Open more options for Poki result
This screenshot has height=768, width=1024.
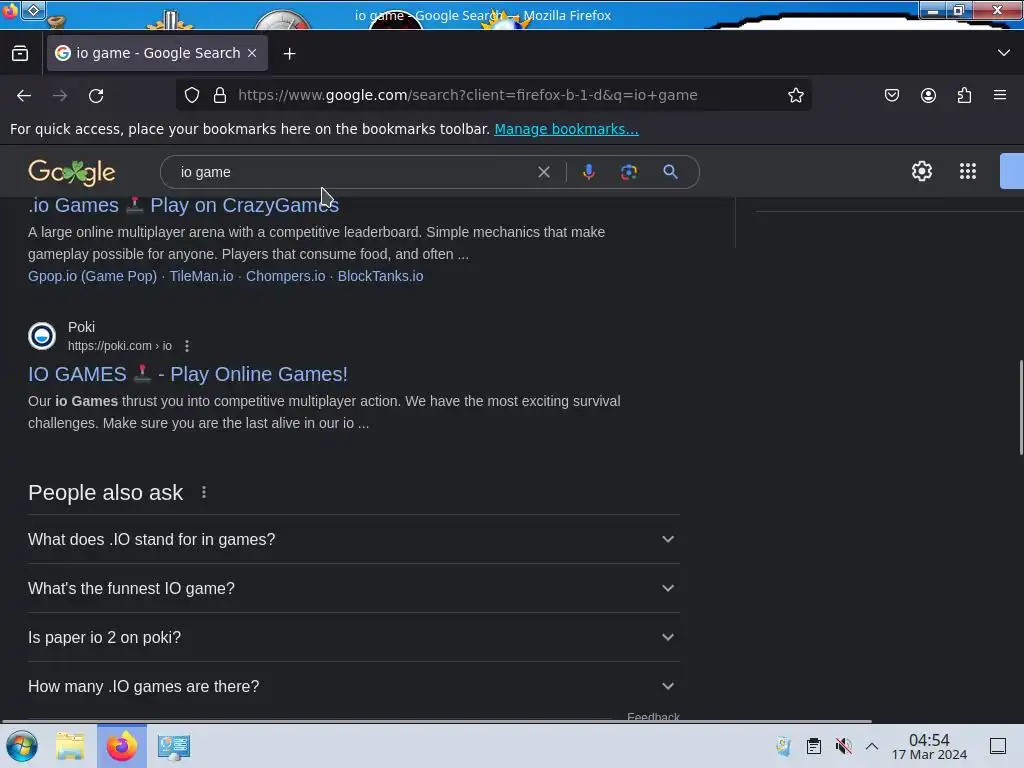pos(187,346)
